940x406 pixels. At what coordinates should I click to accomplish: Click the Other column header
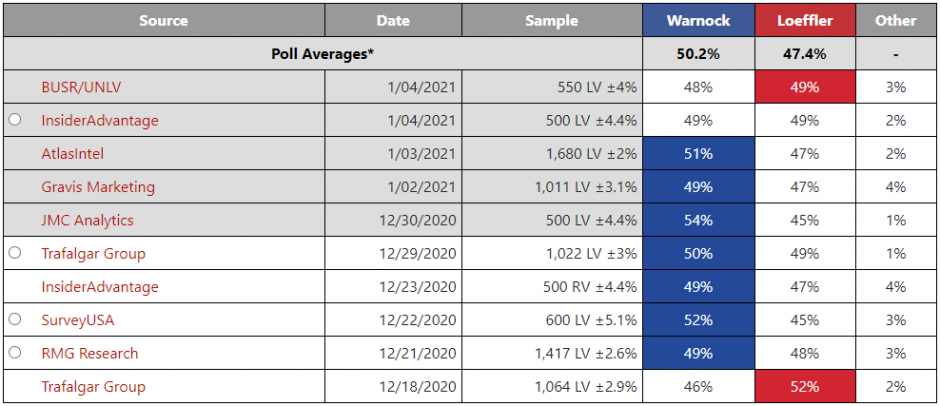coord(895,20)
